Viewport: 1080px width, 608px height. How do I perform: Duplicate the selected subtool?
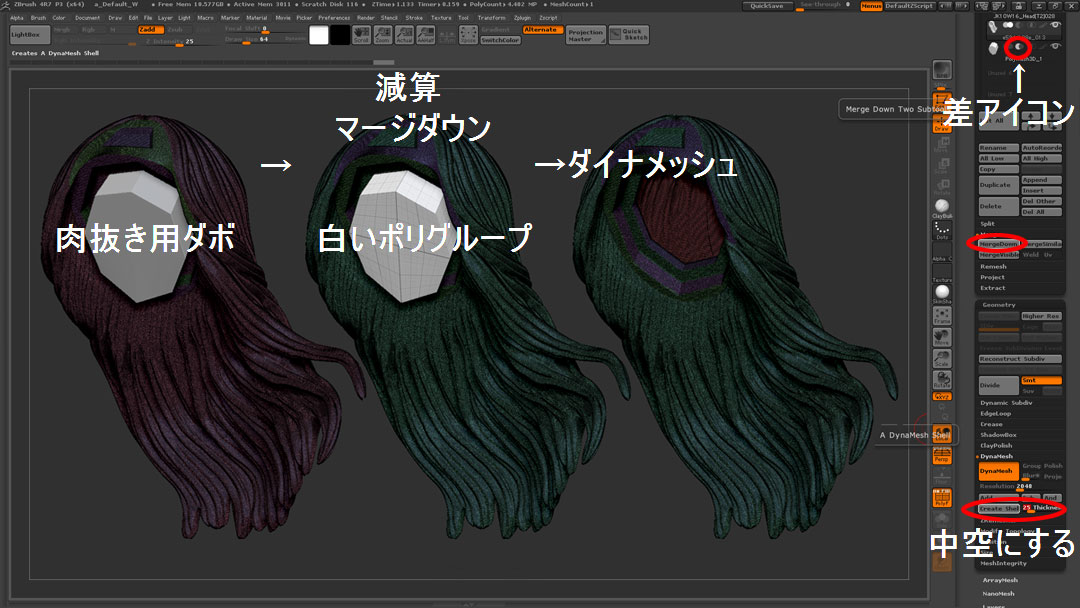[999, 185]
